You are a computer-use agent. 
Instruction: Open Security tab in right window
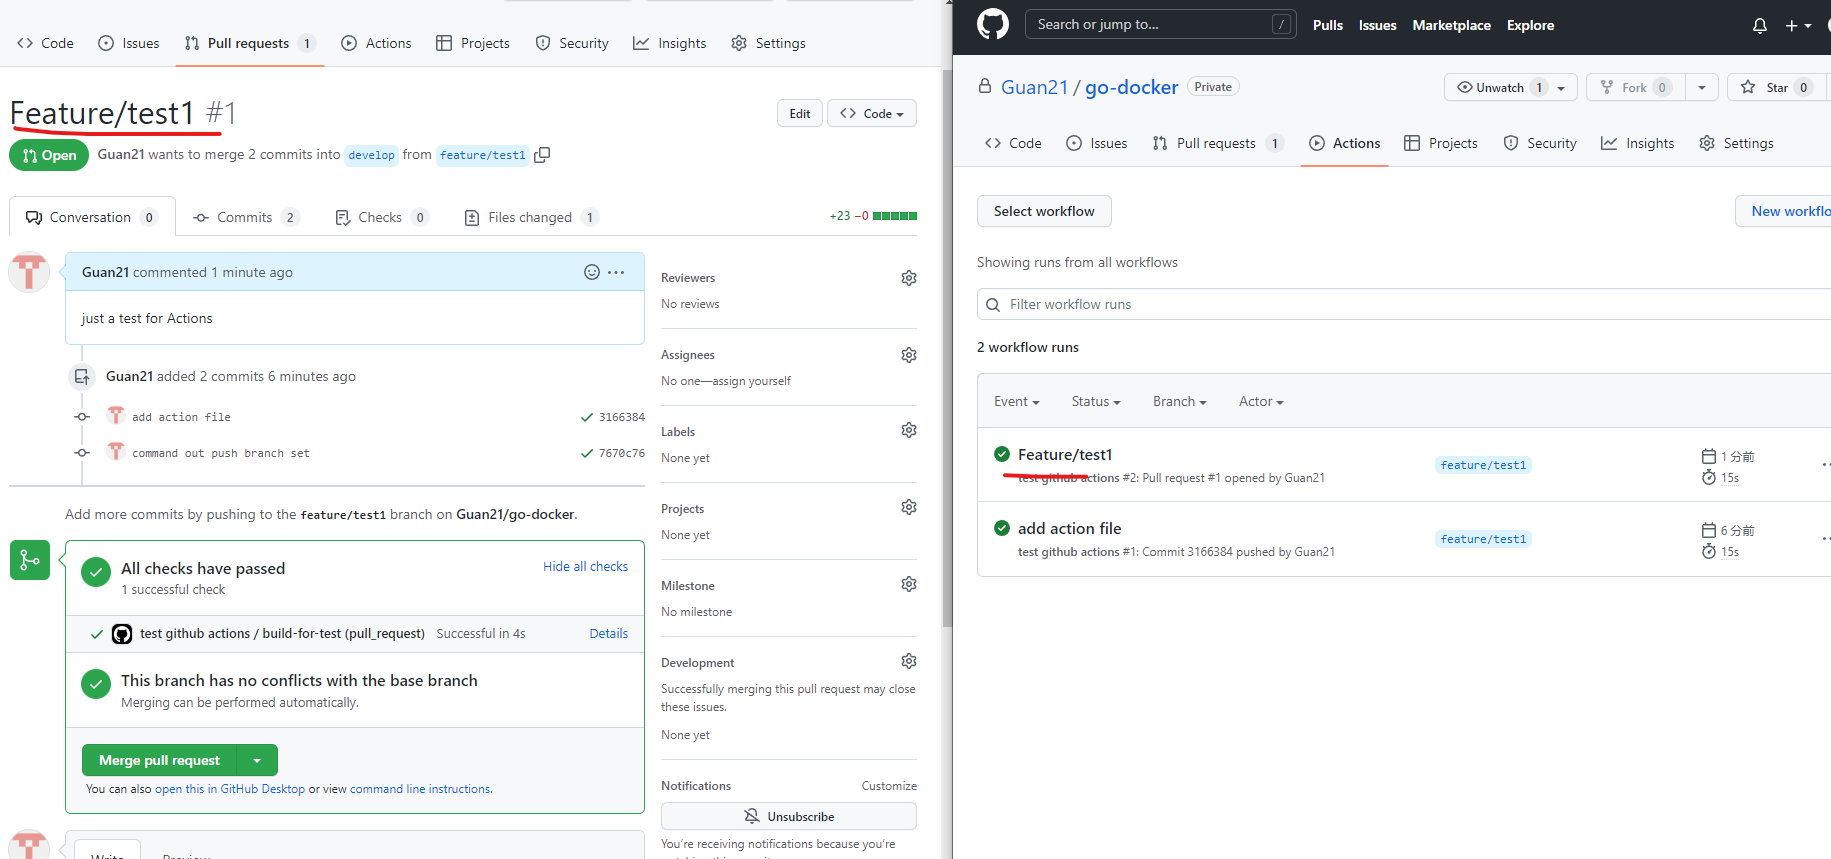point(1539,143)
